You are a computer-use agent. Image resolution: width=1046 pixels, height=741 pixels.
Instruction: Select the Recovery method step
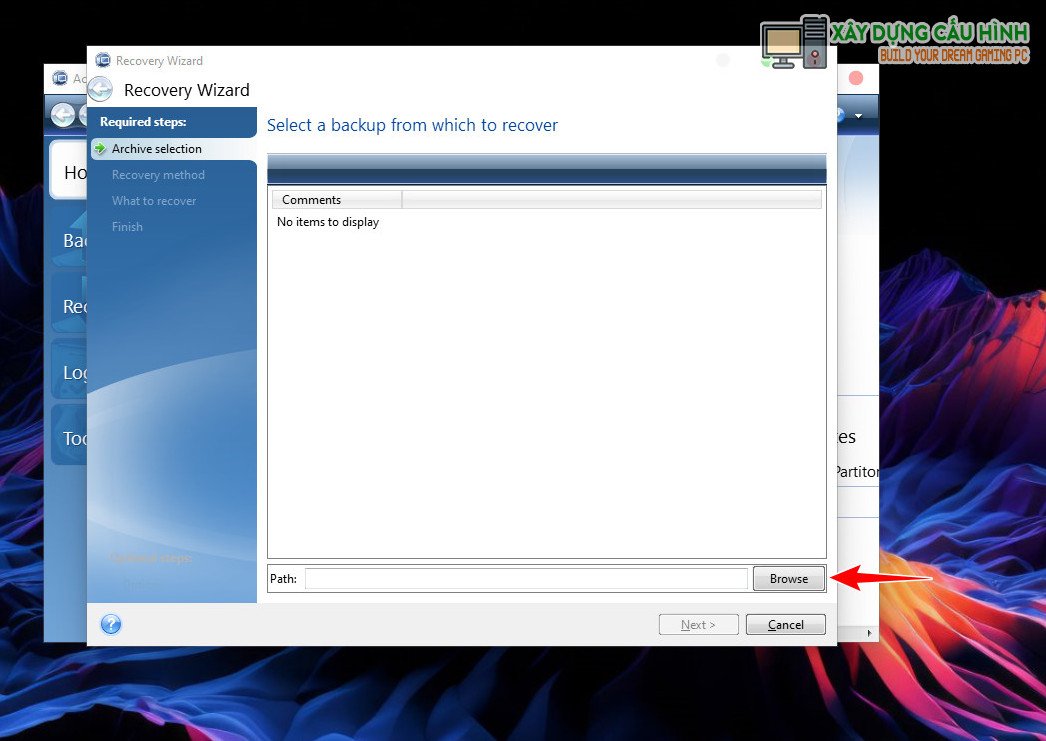(158, 175)
